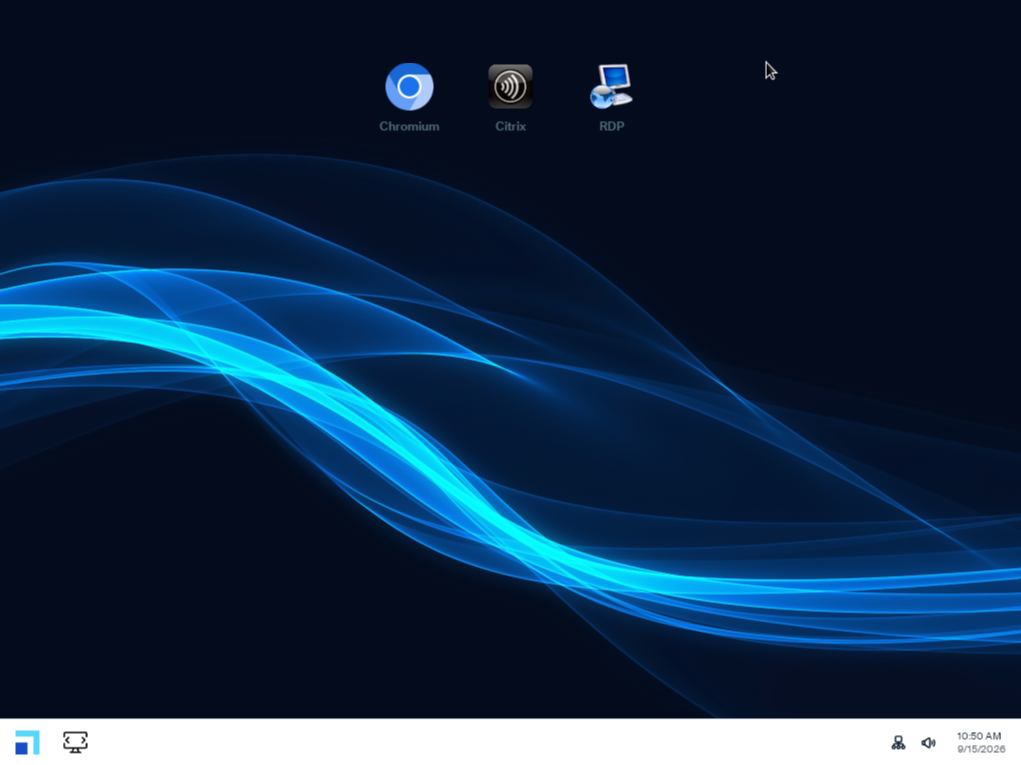Click the volume speaker tray icon
This screenshot has width=1021, height=765.
click(x=929, y=742)
